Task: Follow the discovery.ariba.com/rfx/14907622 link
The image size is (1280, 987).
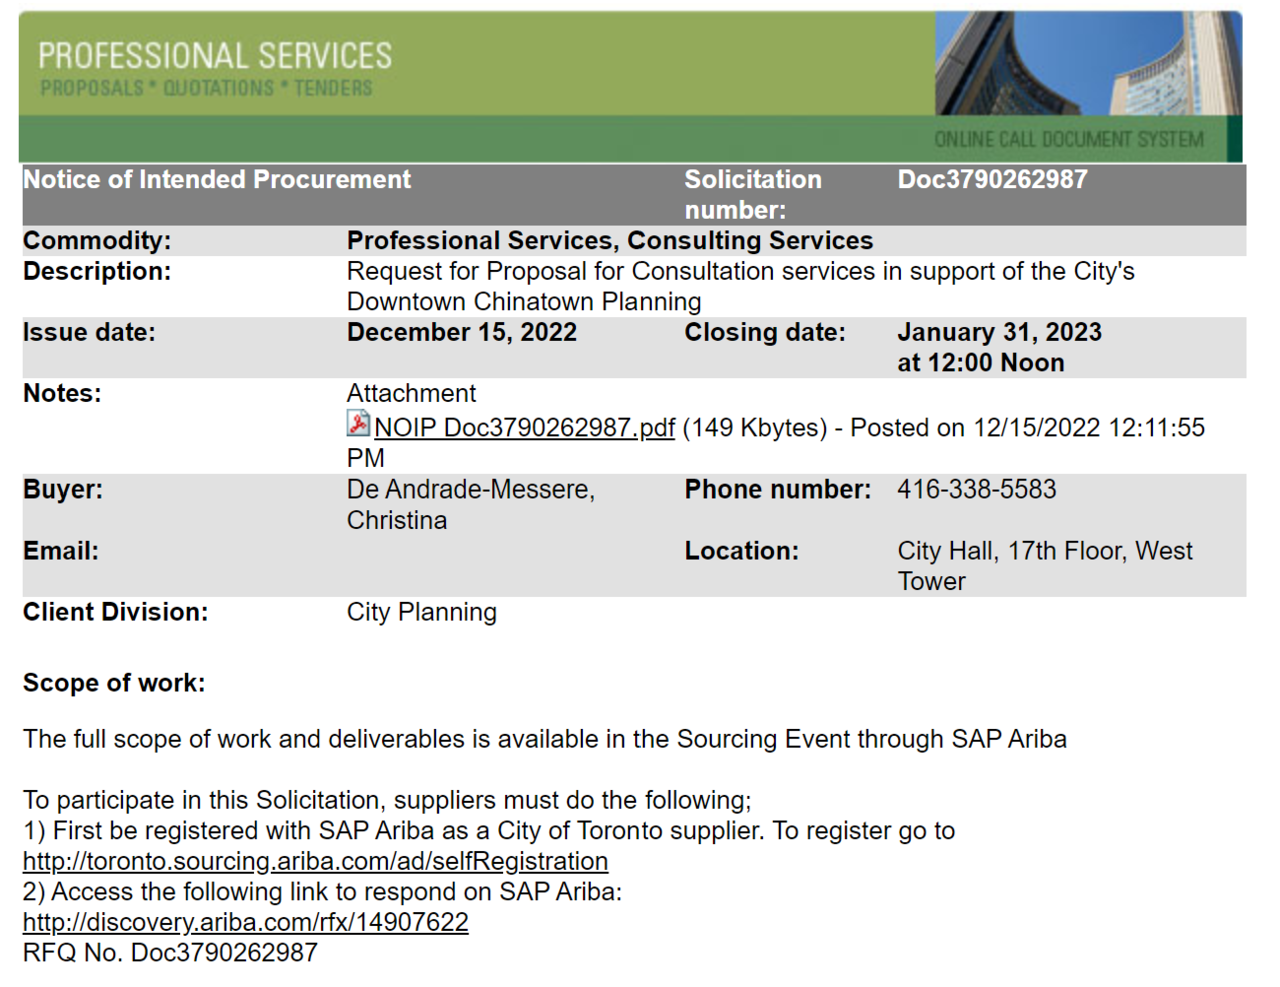Action: [x=245, y=922]
